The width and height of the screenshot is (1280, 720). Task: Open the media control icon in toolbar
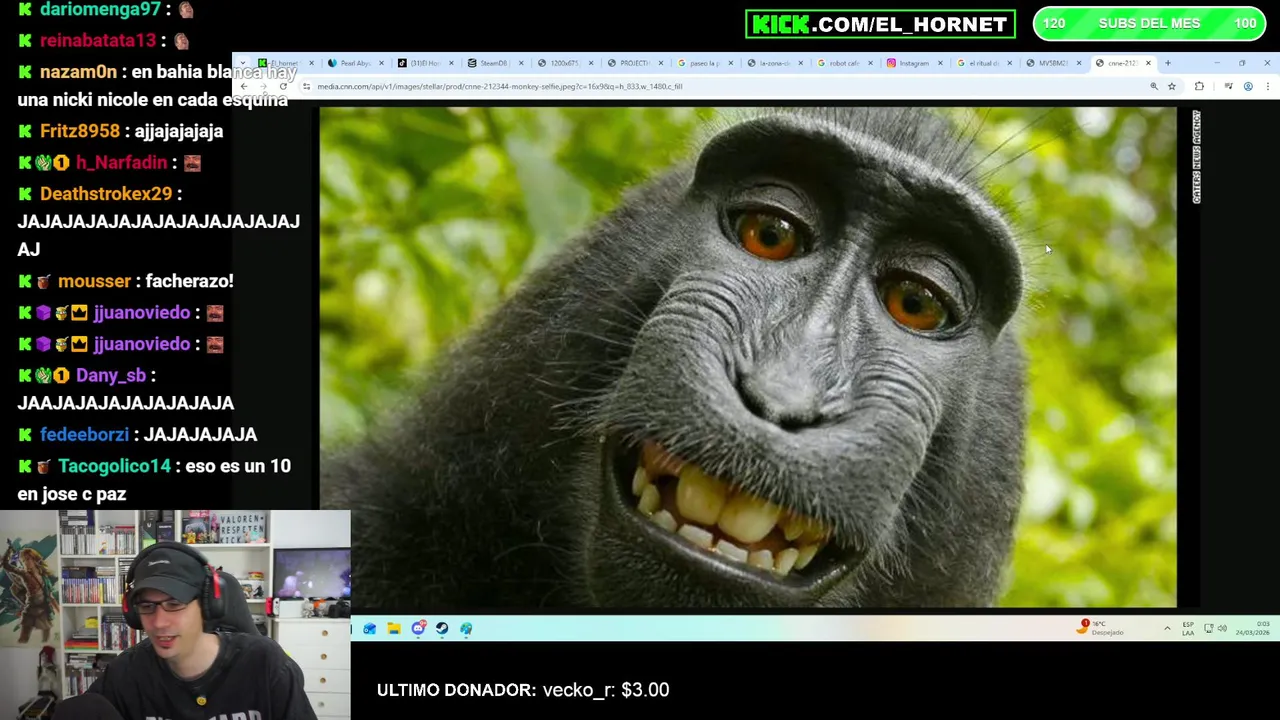[x=1229, y=86]
